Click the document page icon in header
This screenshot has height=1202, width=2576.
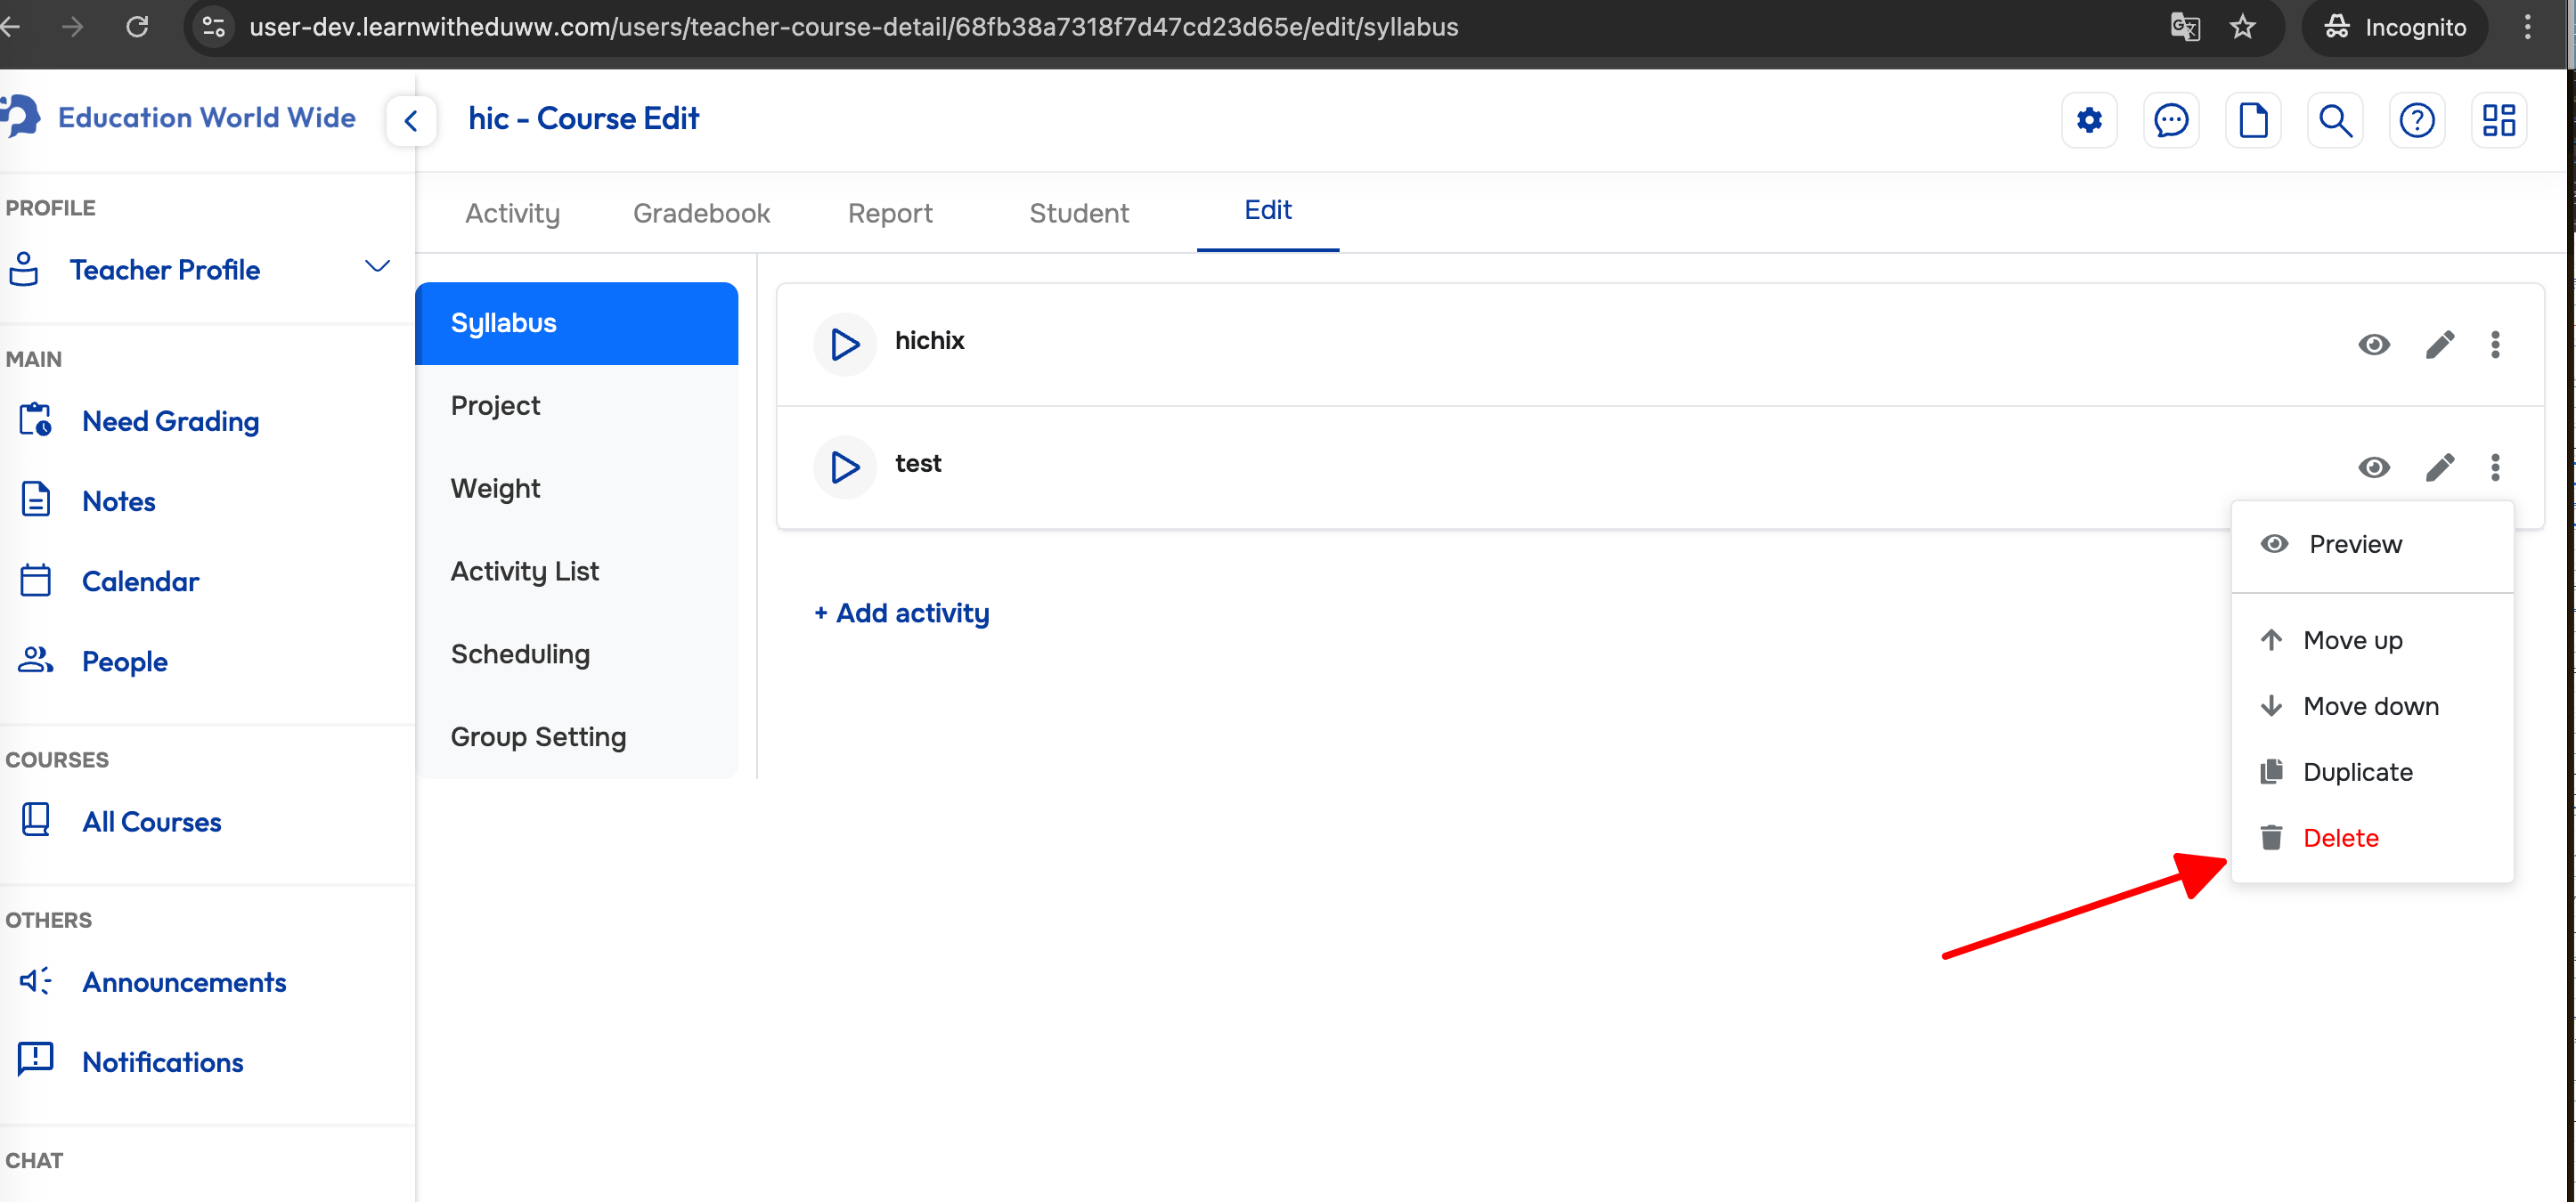[x=2252, y=121]
